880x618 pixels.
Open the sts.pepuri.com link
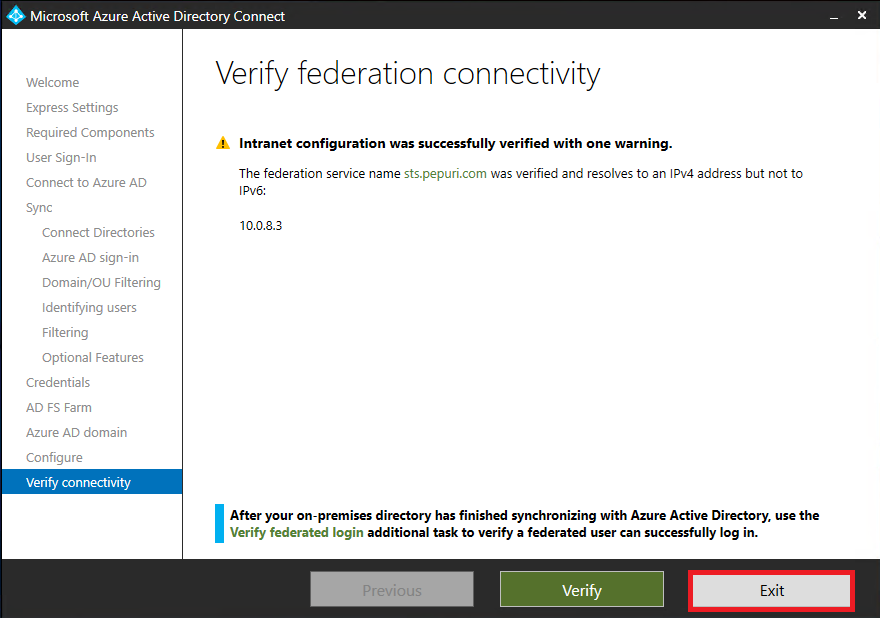coord(445,173)
